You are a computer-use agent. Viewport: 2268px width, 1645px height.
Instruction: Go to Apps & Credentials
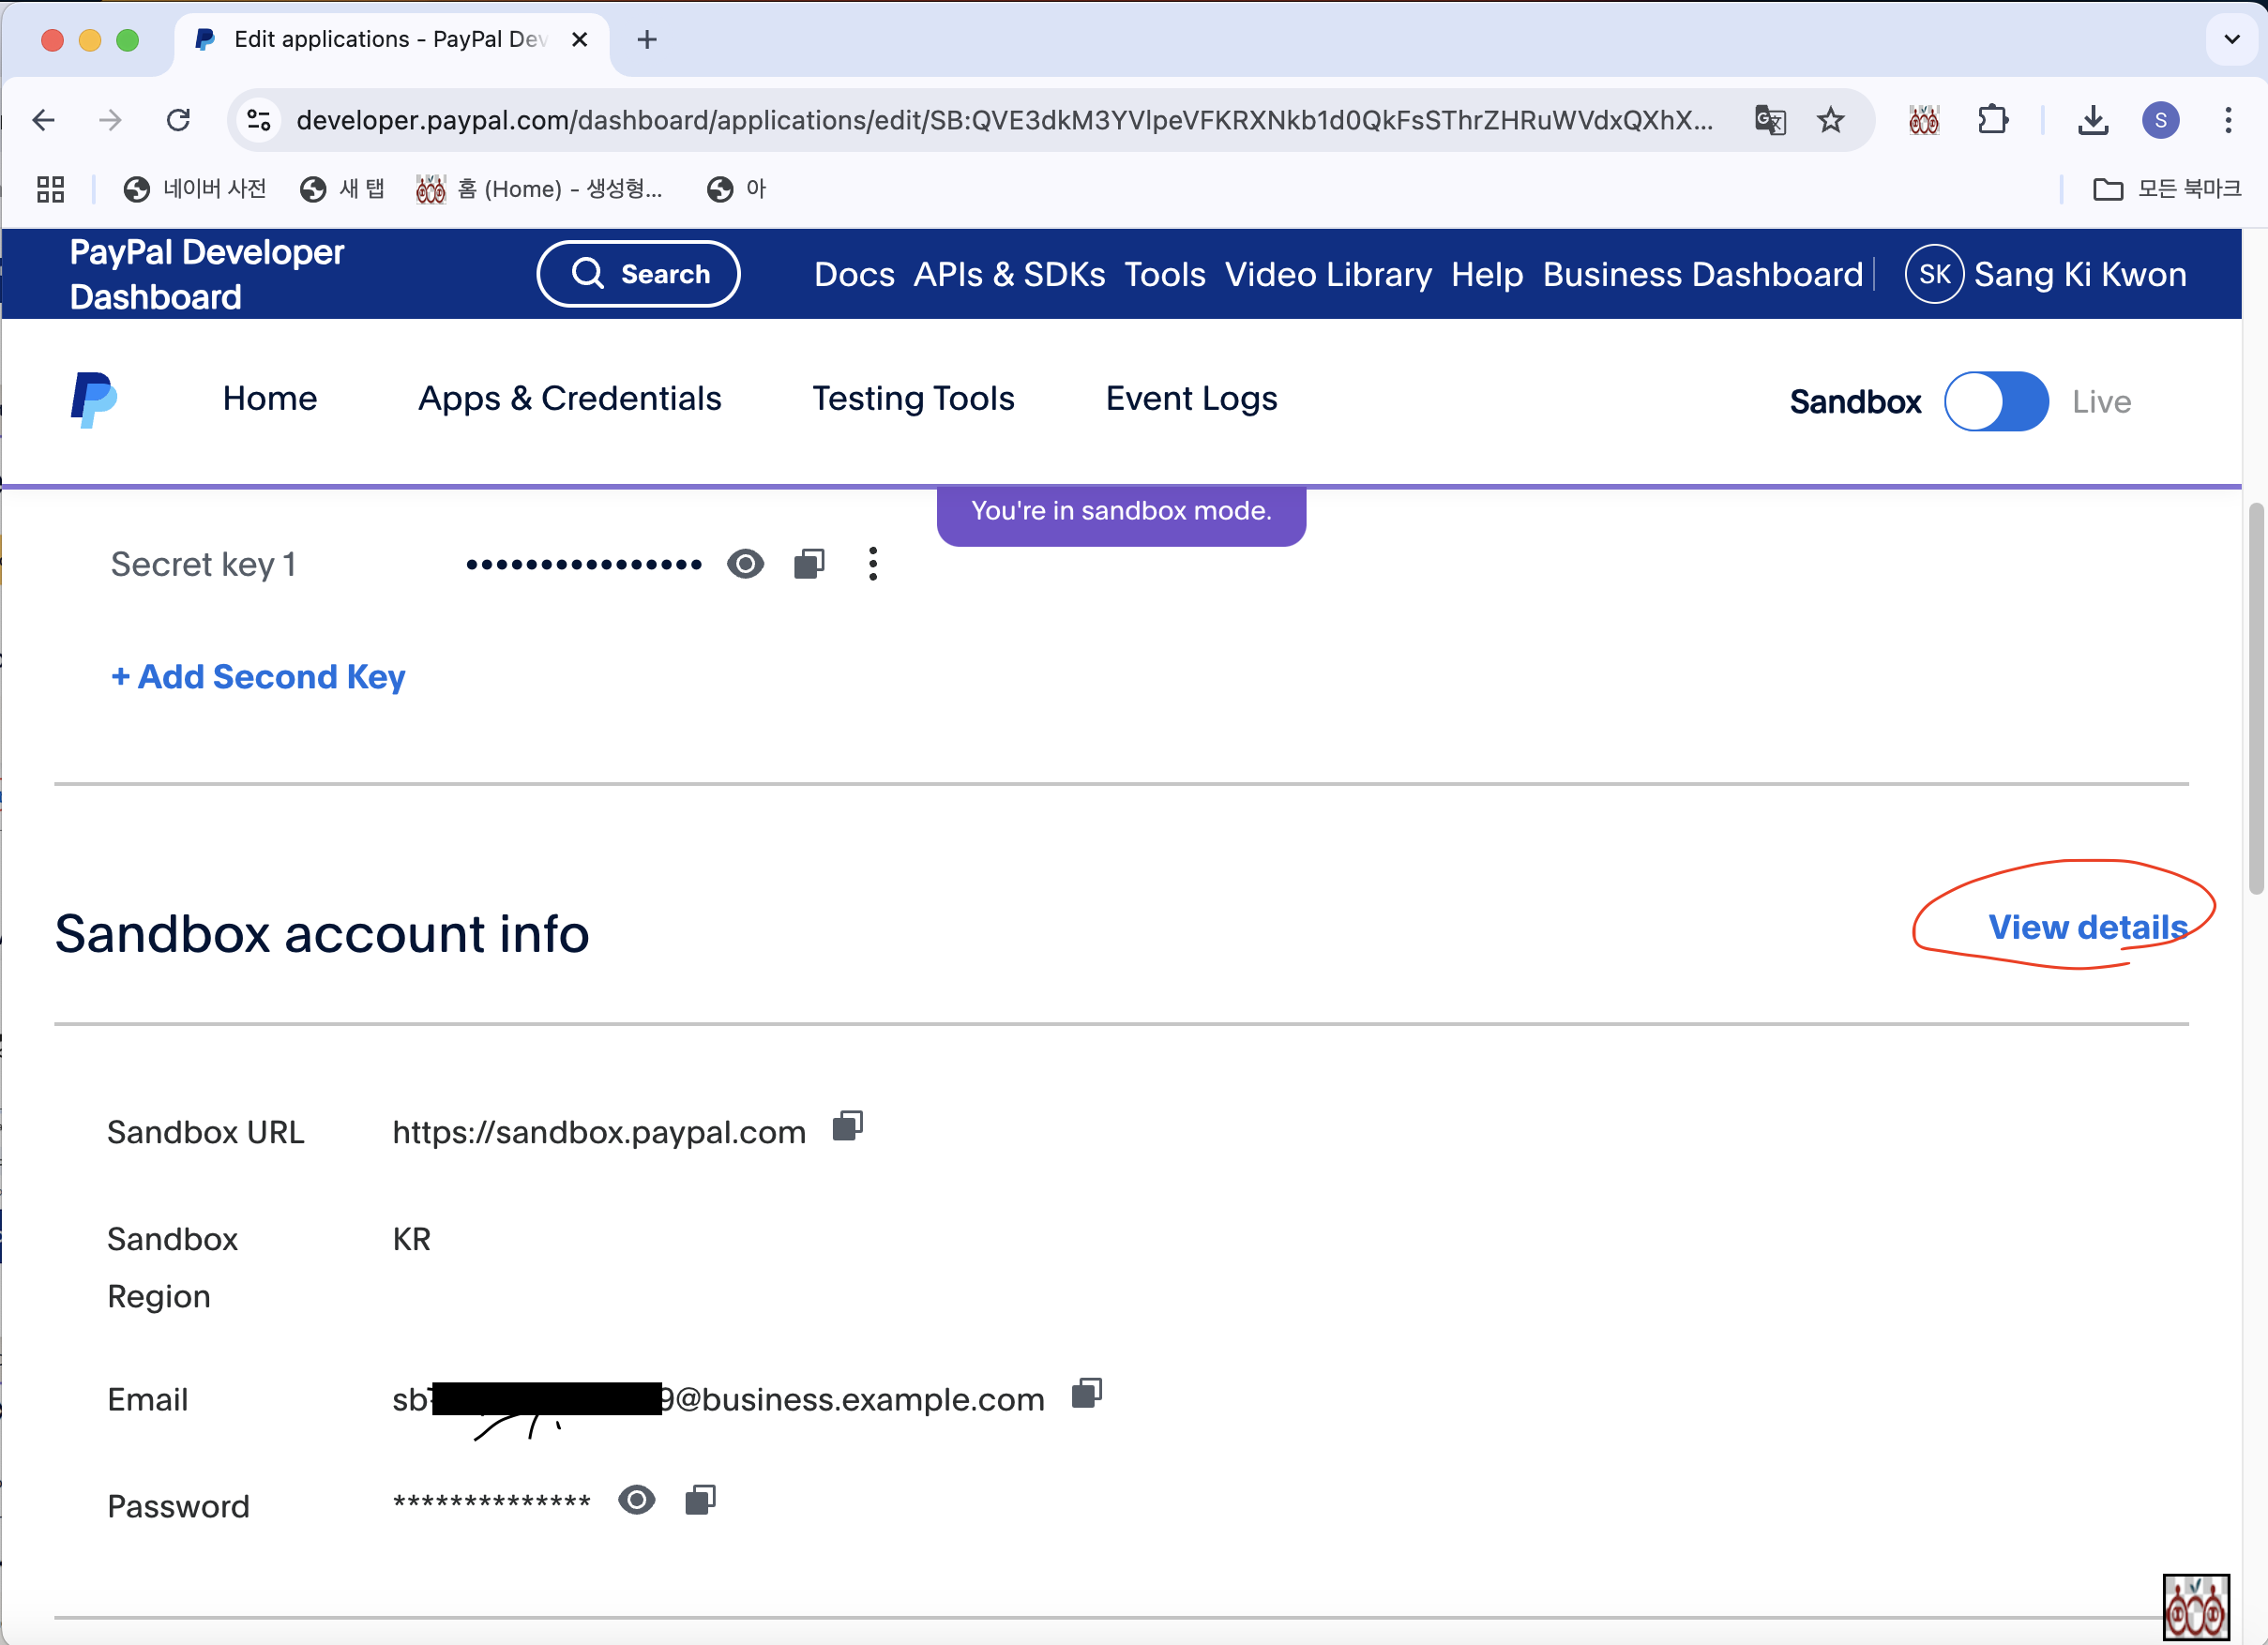[570, 398]
